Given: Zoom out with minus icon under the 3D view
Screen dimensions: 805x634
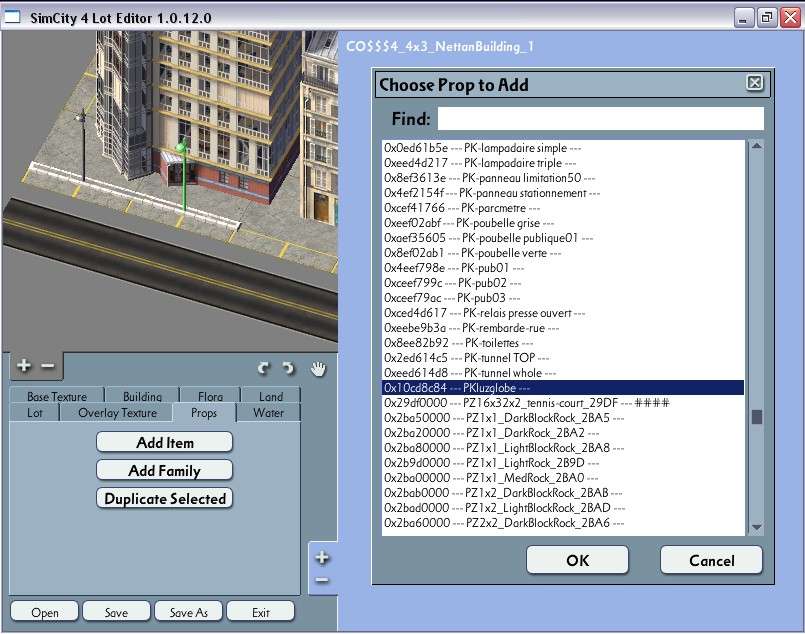Looking at the screenshot, I should (48, 366).
